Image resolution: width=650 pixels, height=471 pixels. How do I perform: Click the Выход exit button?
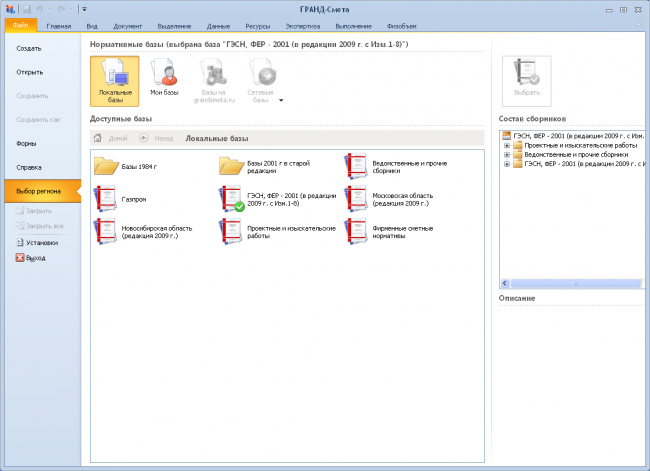click(x=31, y=258)
